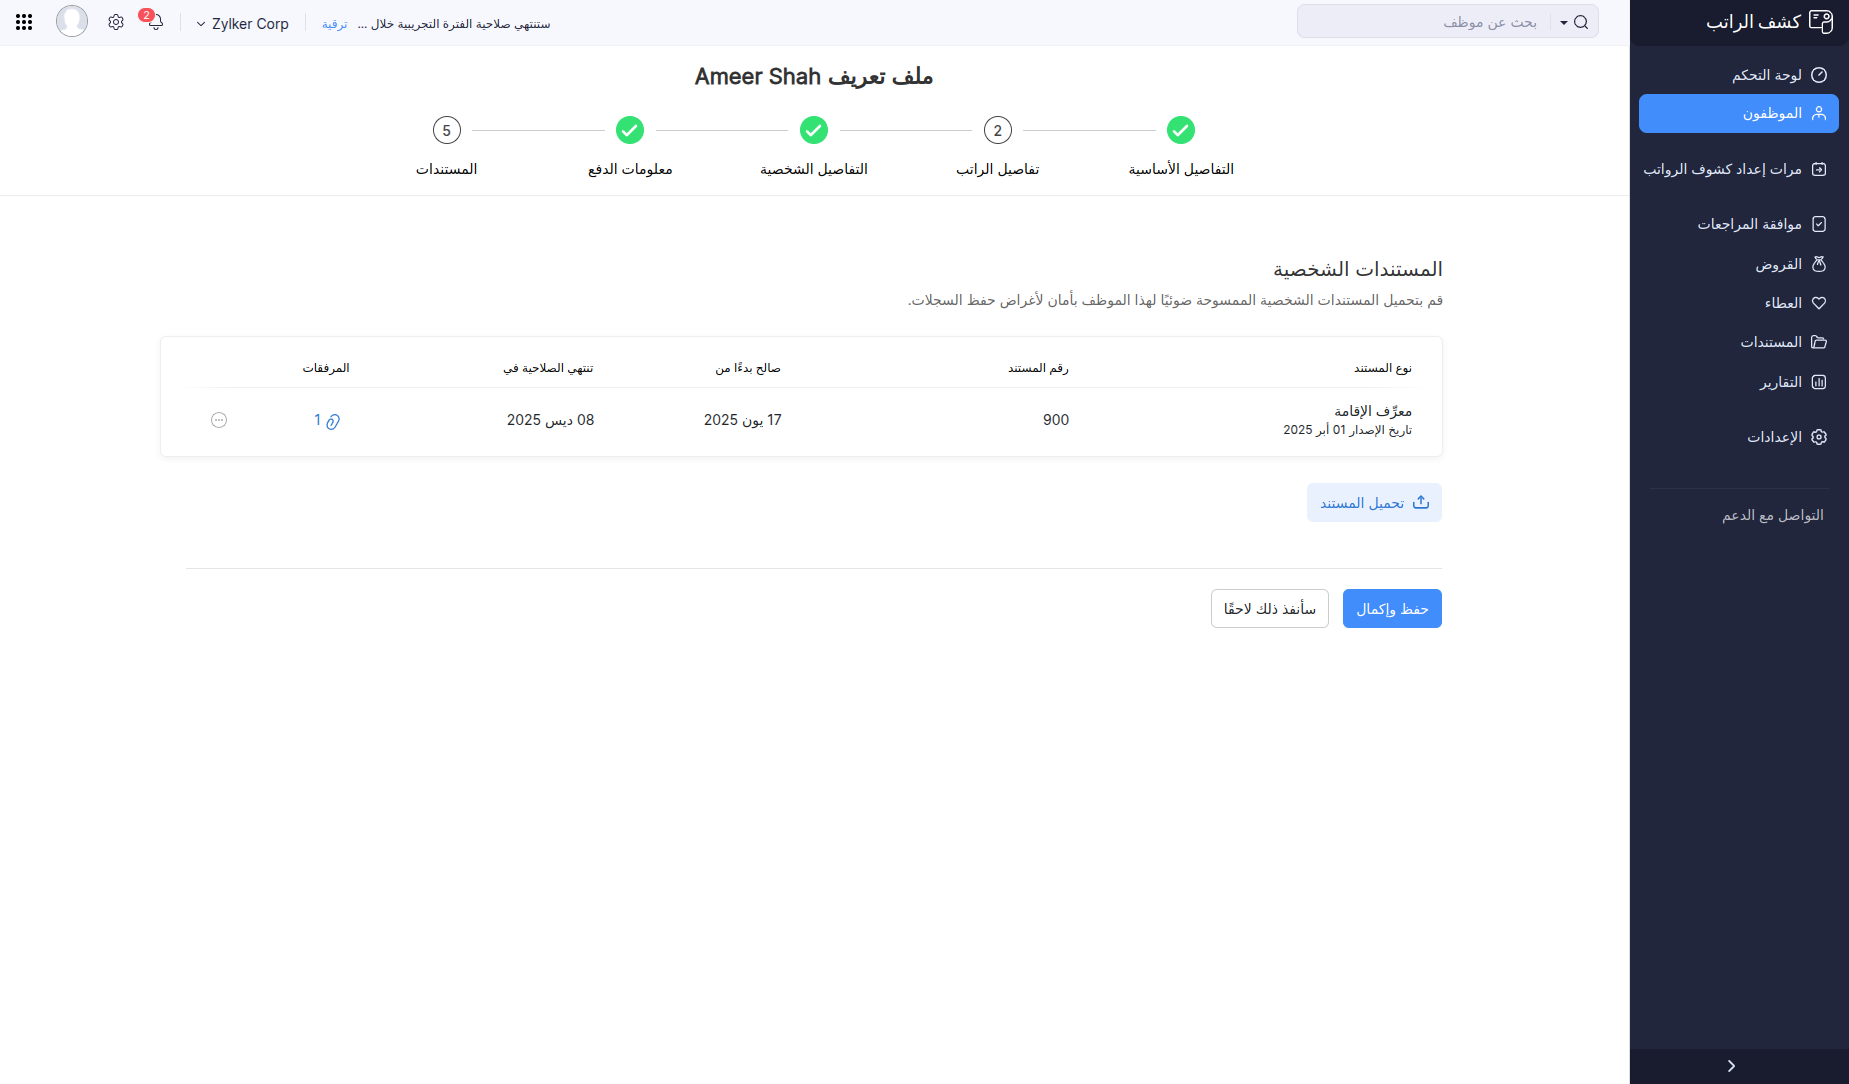
Task: Open the apps grid launcher
Action: [24, 21]
